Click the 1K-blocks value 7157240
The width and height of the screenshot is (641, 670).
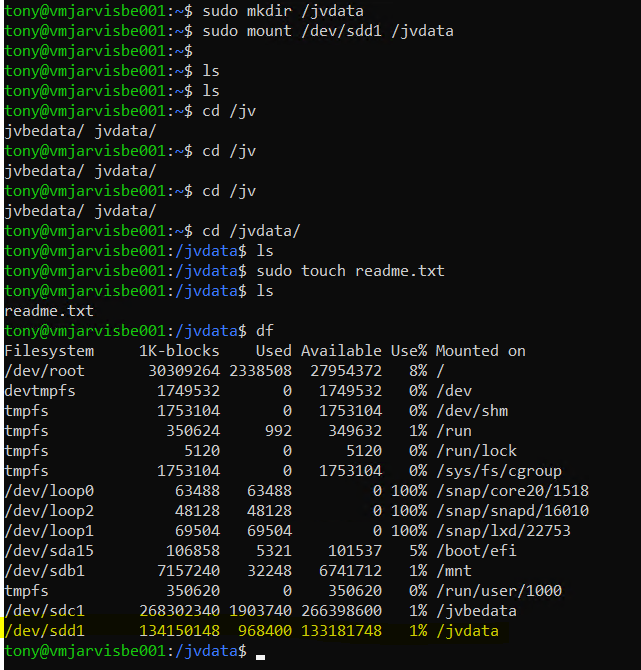[188, 571]
